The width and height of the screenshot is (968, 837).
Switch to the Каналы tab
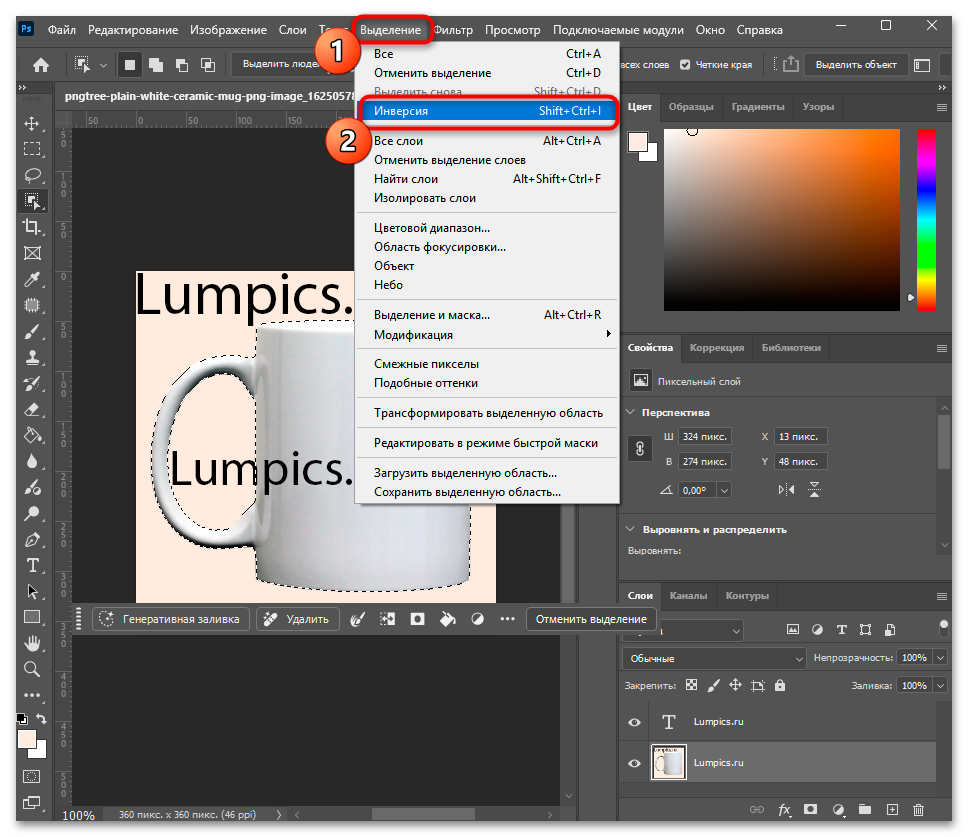tap(688, 596)
